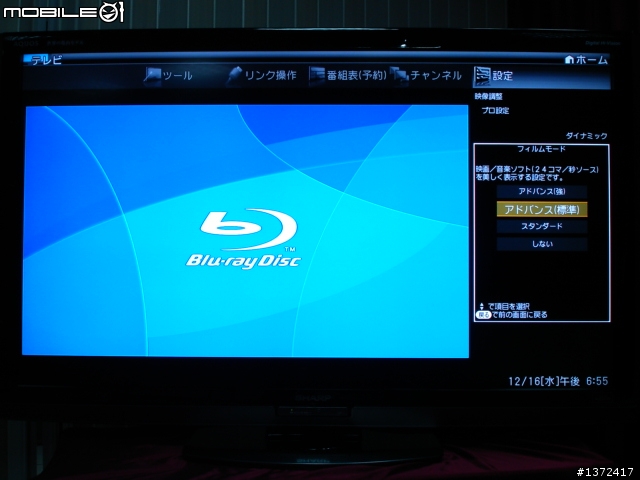This screenshot has width=640, height=480.
Task: Open the リンク操作 menu tab
Action: click(x=261, y=76)
